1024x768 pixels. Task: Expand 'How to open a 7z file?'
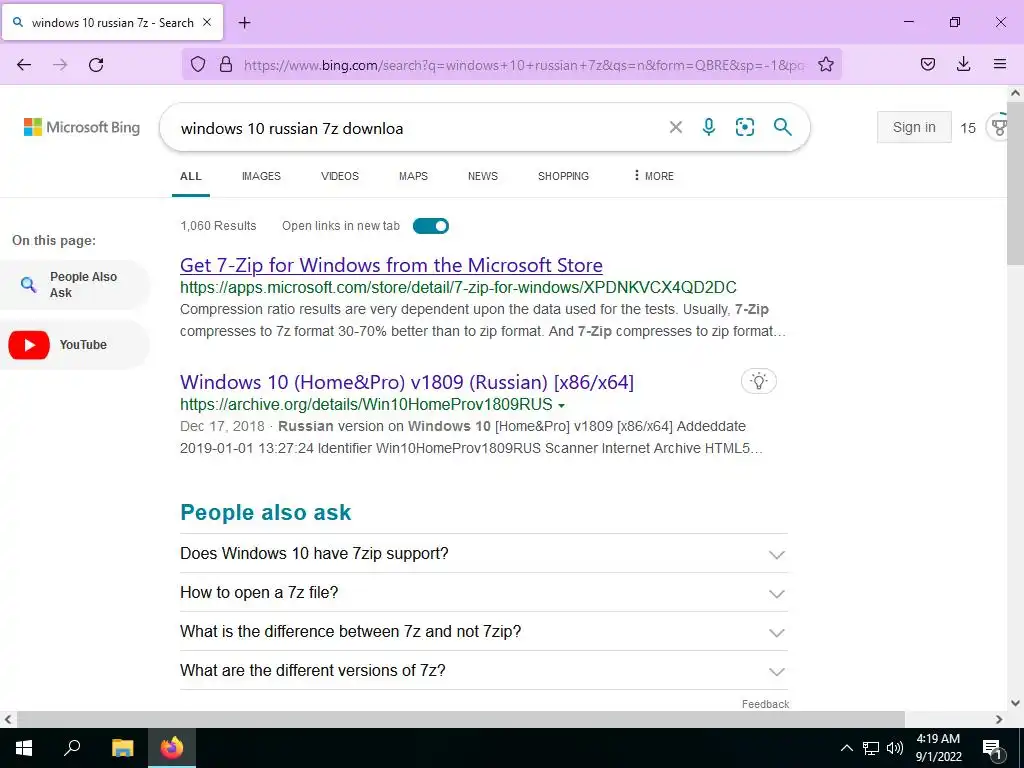coord(484,593)
